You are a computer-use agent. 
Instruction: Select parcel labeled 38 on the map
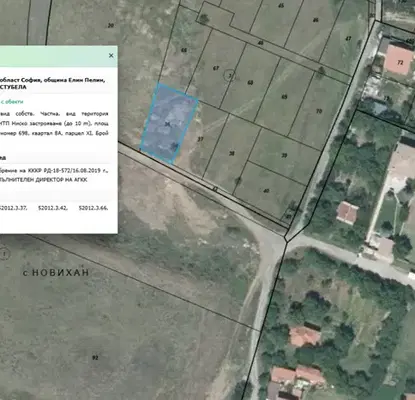[232, 153]
